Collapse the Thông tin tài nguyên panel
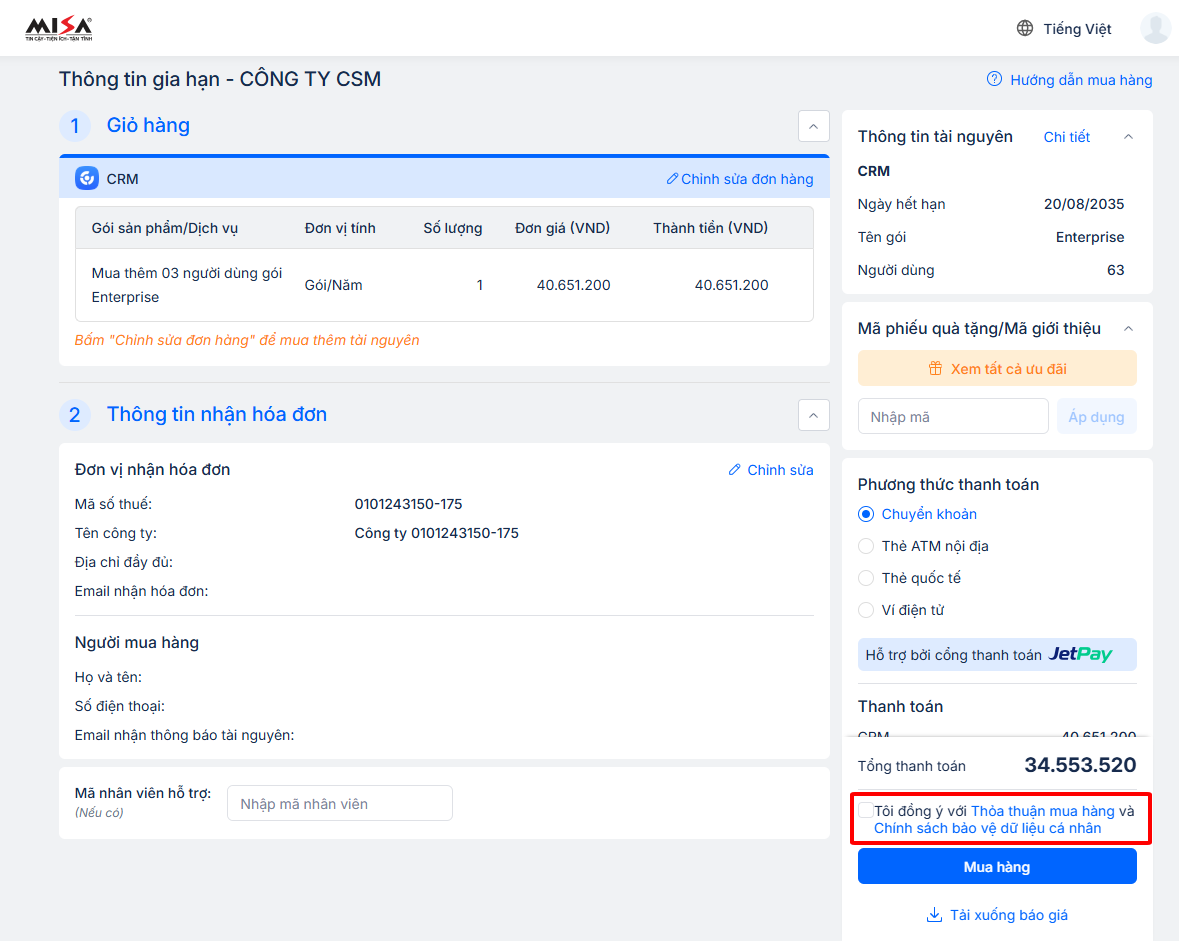1179x941 pixels. pos(1128,137)
